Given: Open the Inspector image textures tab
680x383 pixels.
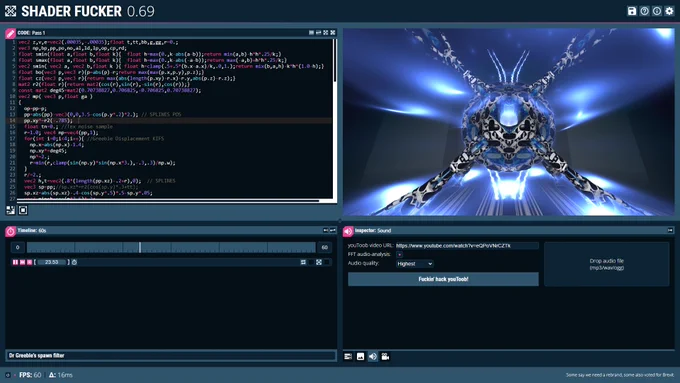Looking at the screenshot, I should [x=360, y=357].
